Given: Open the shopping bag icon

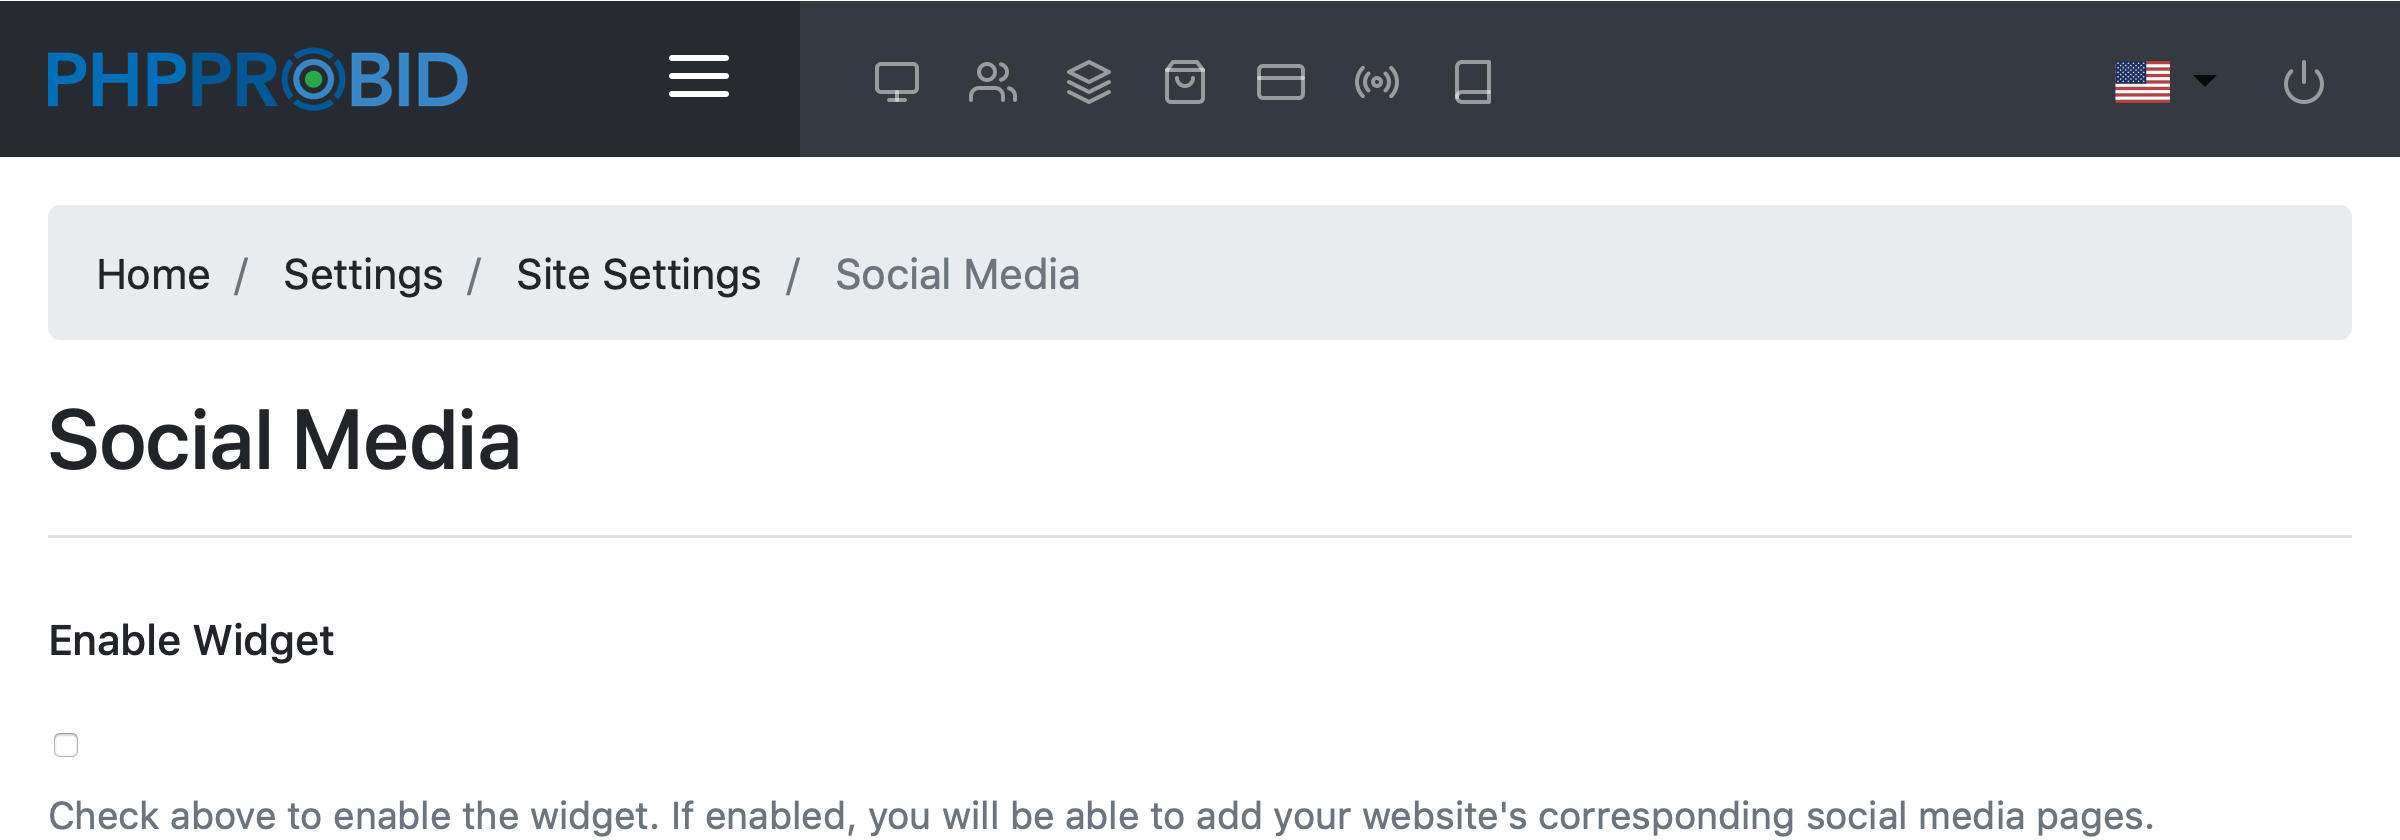Looking at the screenshot, I should [x=1184, y=82].
